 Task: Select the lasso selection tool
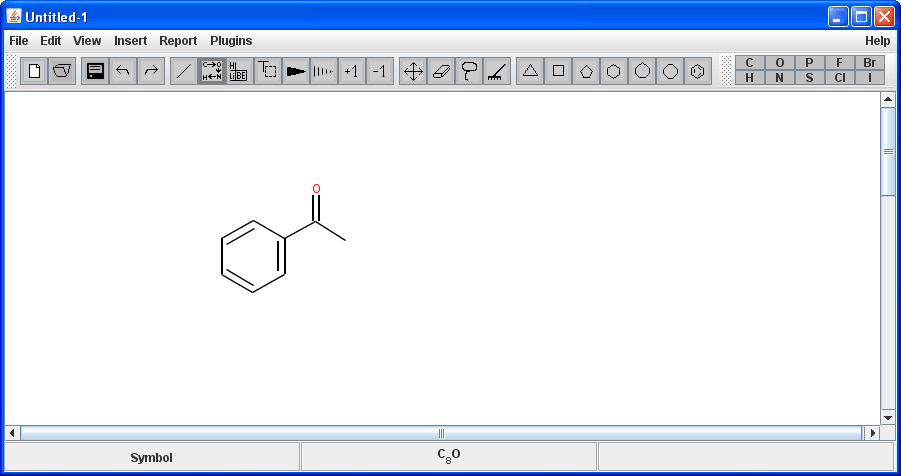469,71
